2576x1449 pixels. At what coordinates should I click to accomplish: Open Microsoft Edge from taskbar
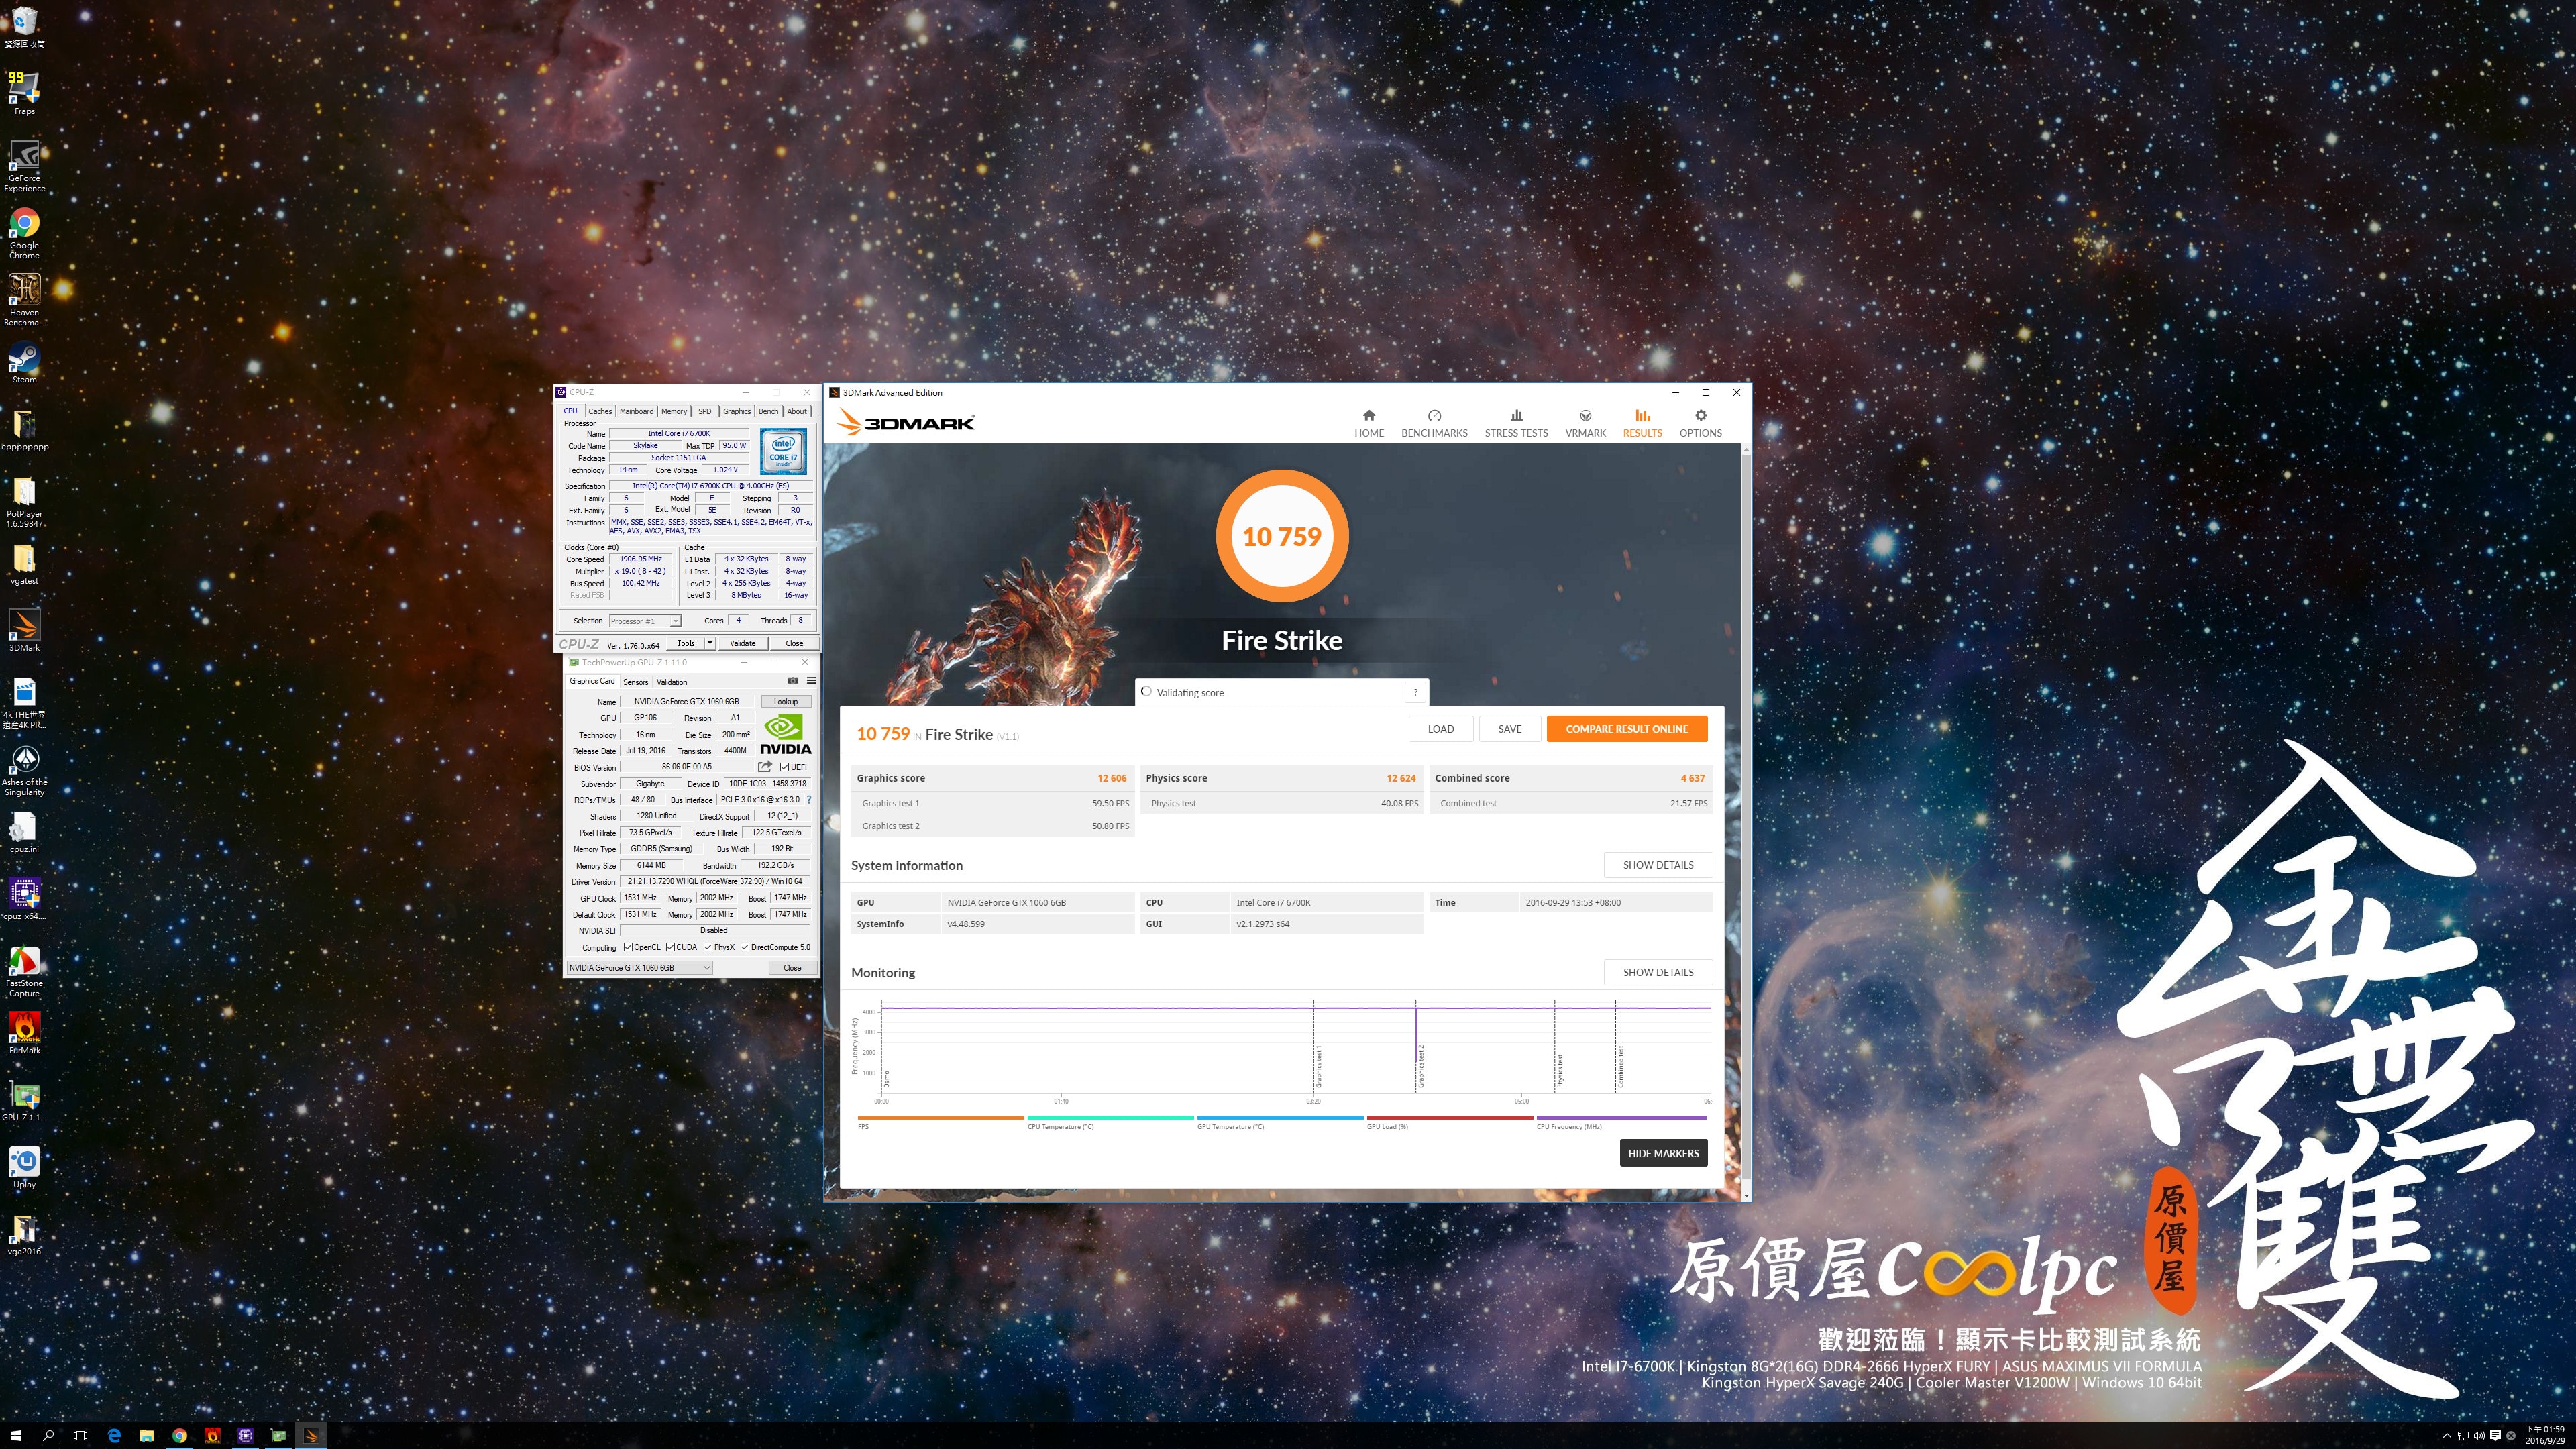tap(114, 1435)
